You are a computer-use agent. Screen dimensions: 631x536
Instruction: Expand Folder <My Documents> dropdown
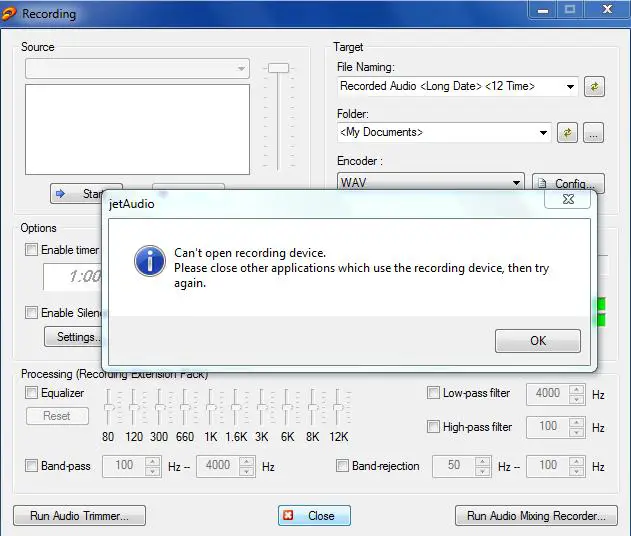(543, 133)
